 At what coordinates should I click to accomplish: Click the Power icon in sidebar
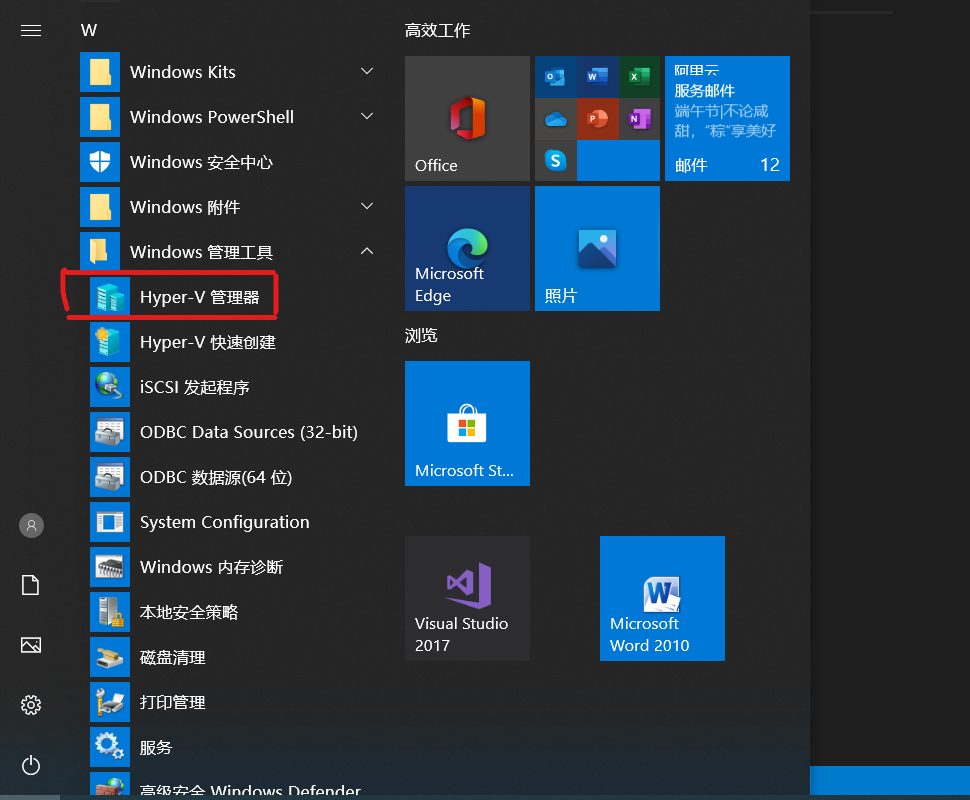pos(31,766)
